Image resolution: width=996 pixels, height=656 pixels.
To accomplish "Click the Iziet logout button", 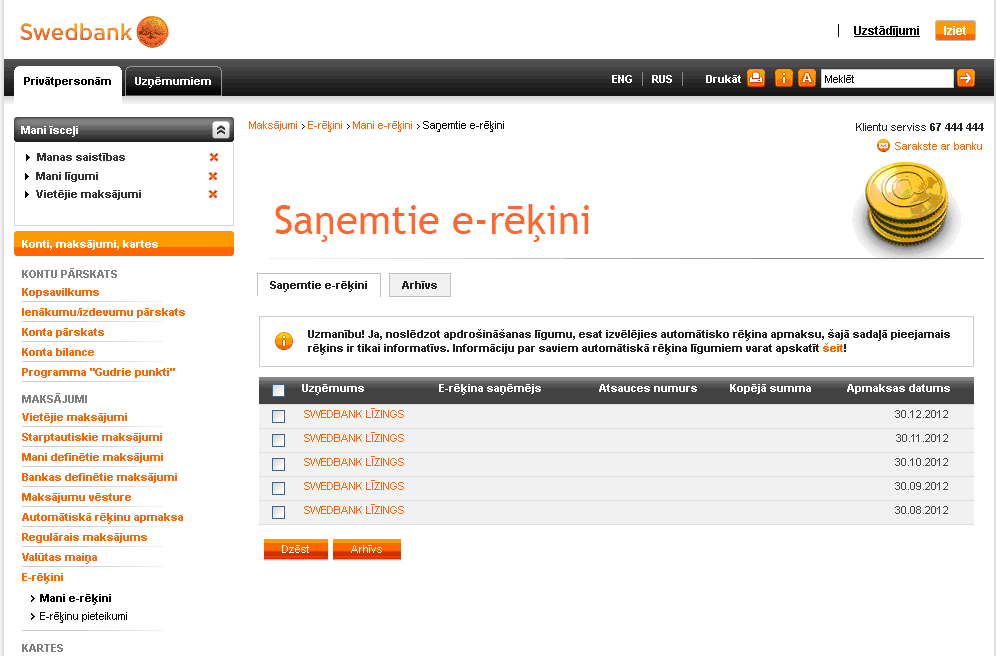I will point(955,30).
